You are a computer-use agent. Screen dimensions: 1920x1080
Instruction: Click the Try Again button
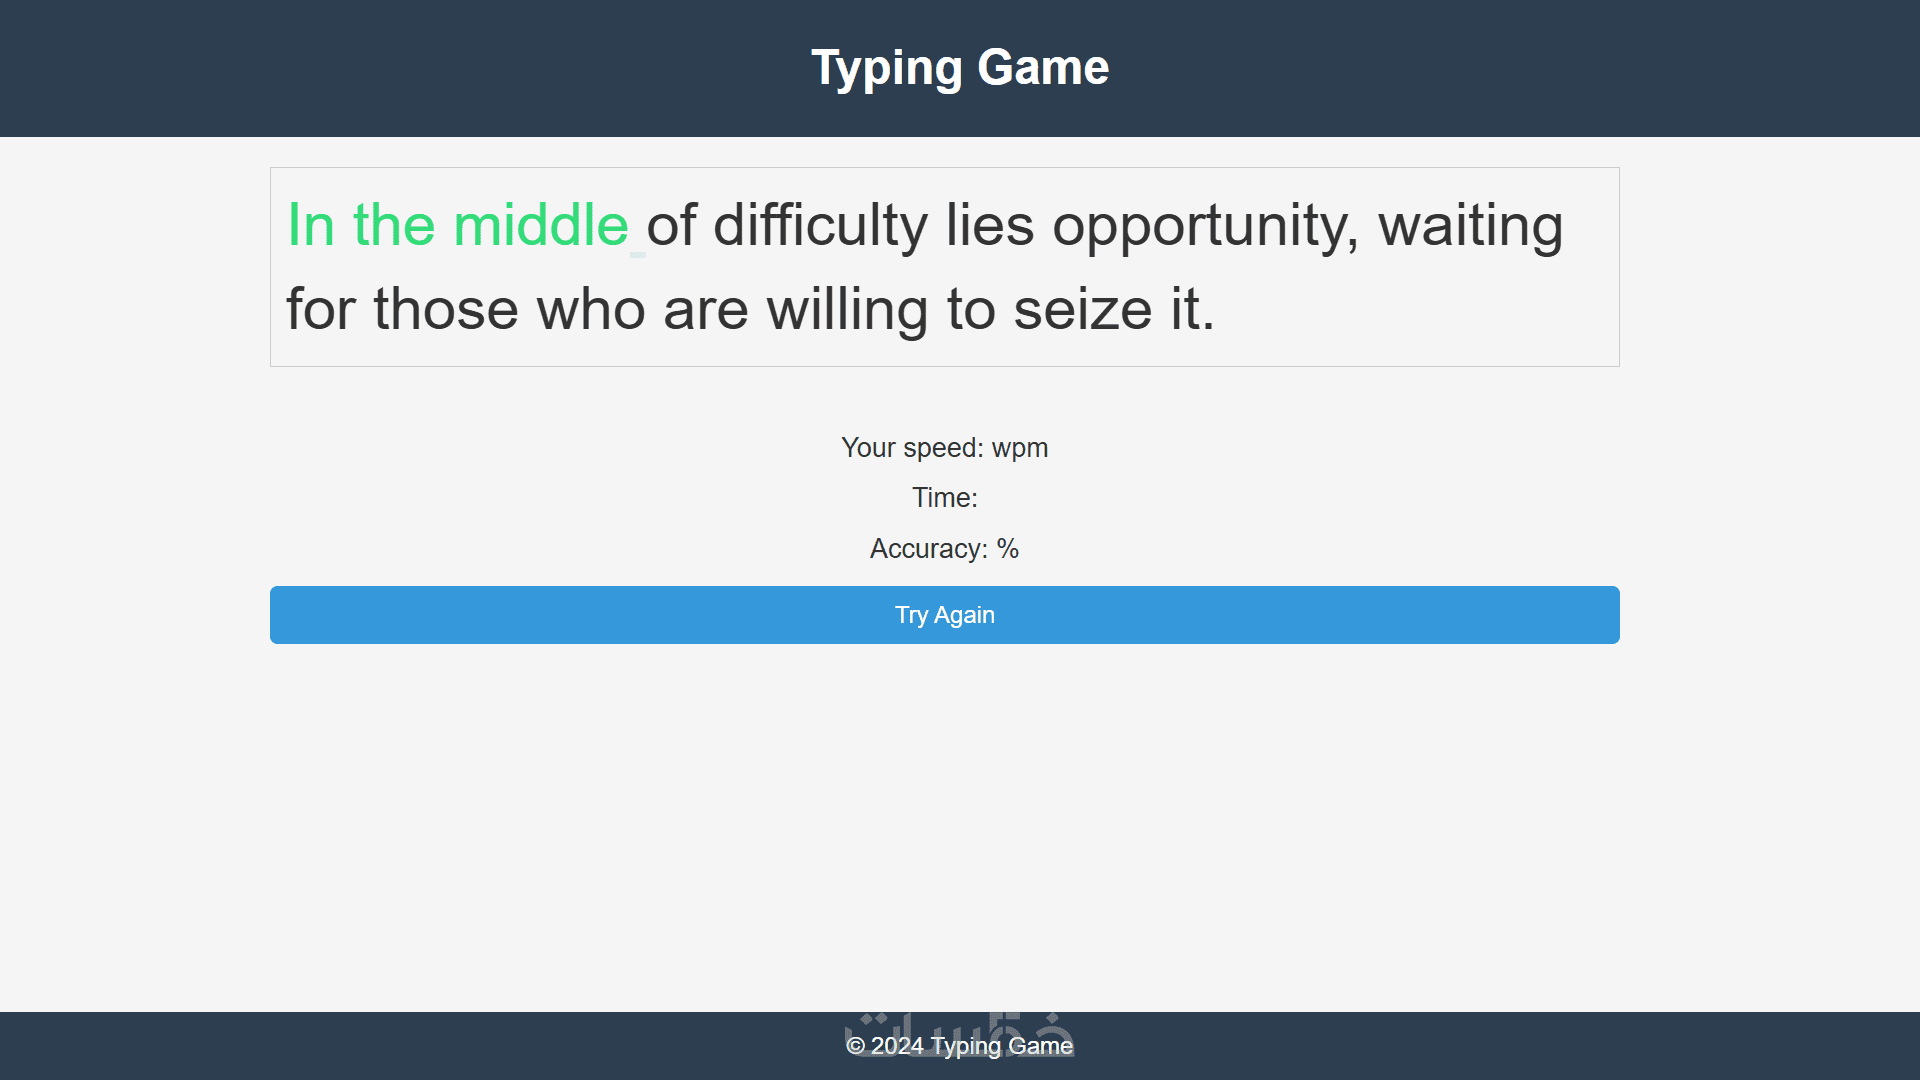click(944, 615)
